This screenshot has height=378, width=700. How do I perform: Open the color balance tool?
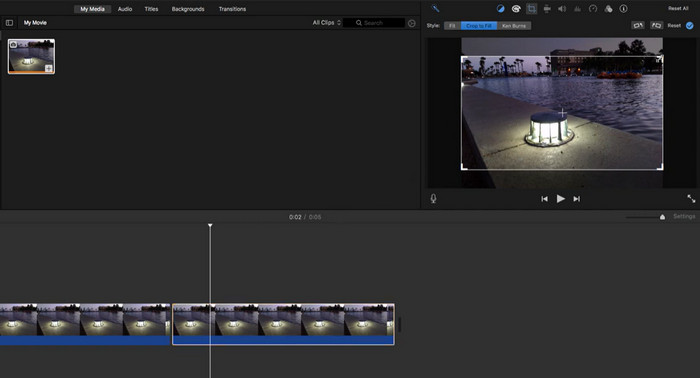pos(500,8)
